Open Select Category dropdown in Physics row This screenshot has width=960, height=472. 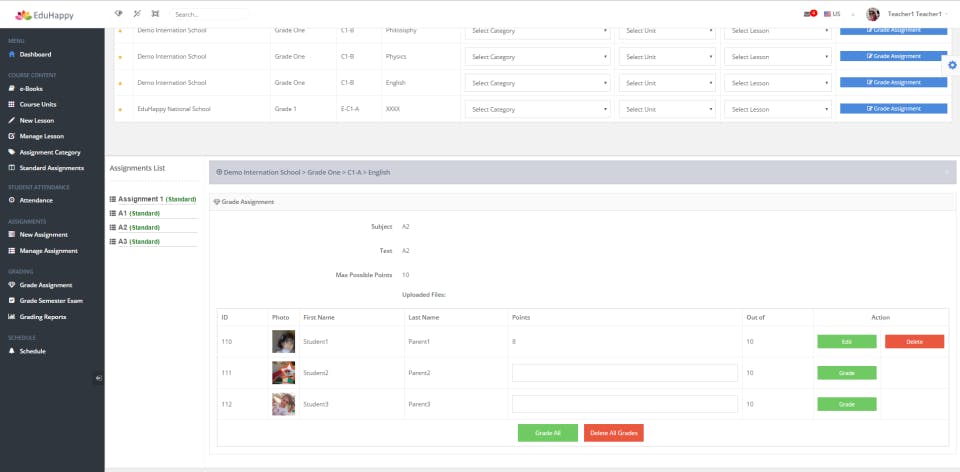tap(538, 57)
